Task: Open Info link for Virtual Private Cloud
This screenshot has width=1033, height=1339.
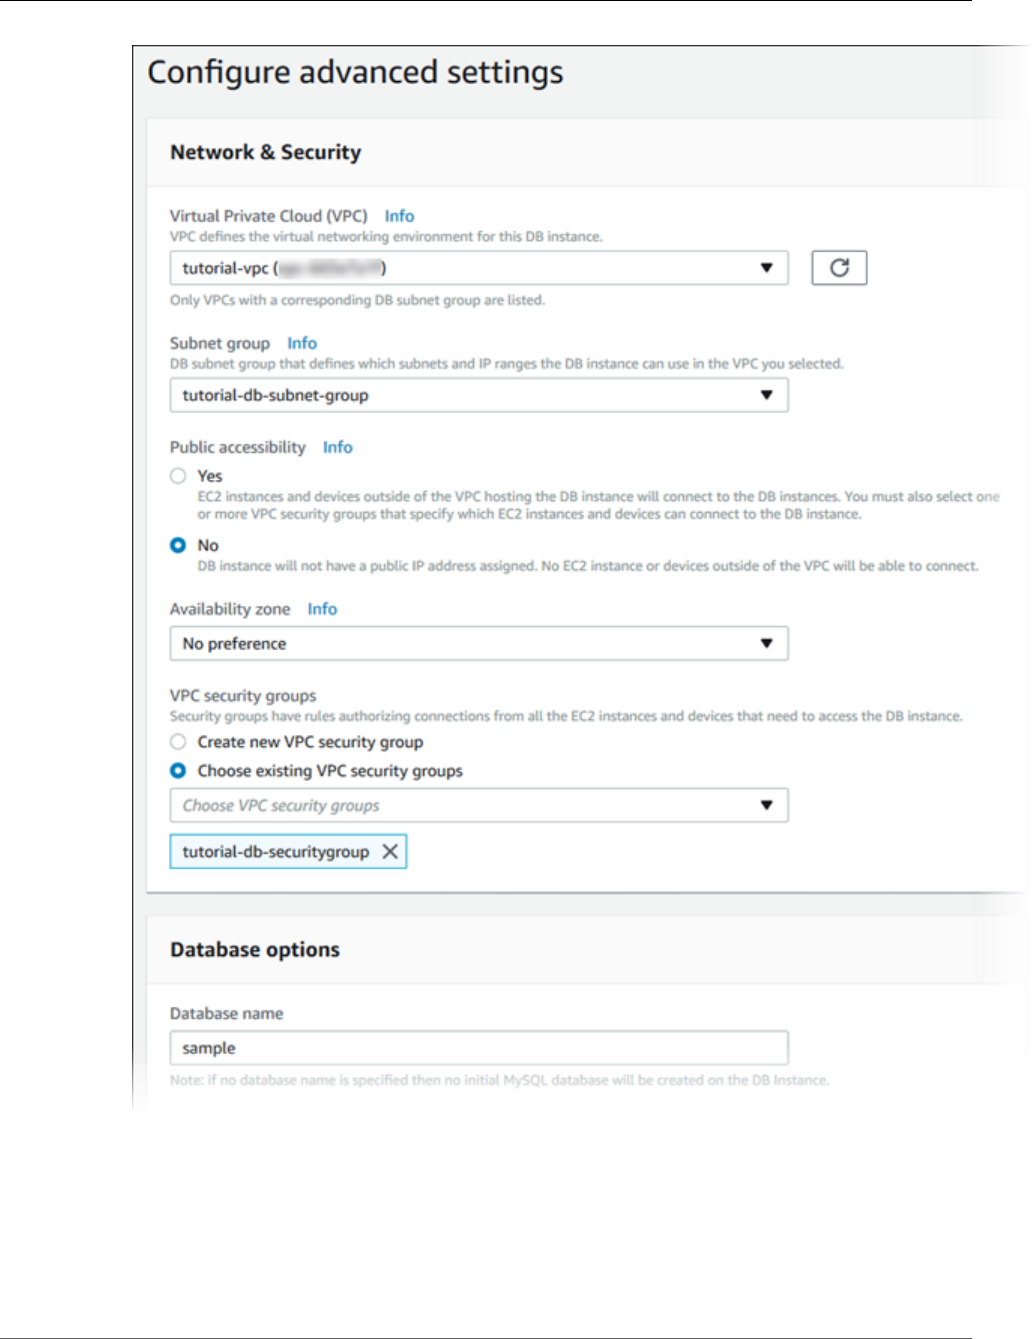Action: pos(399,216)
